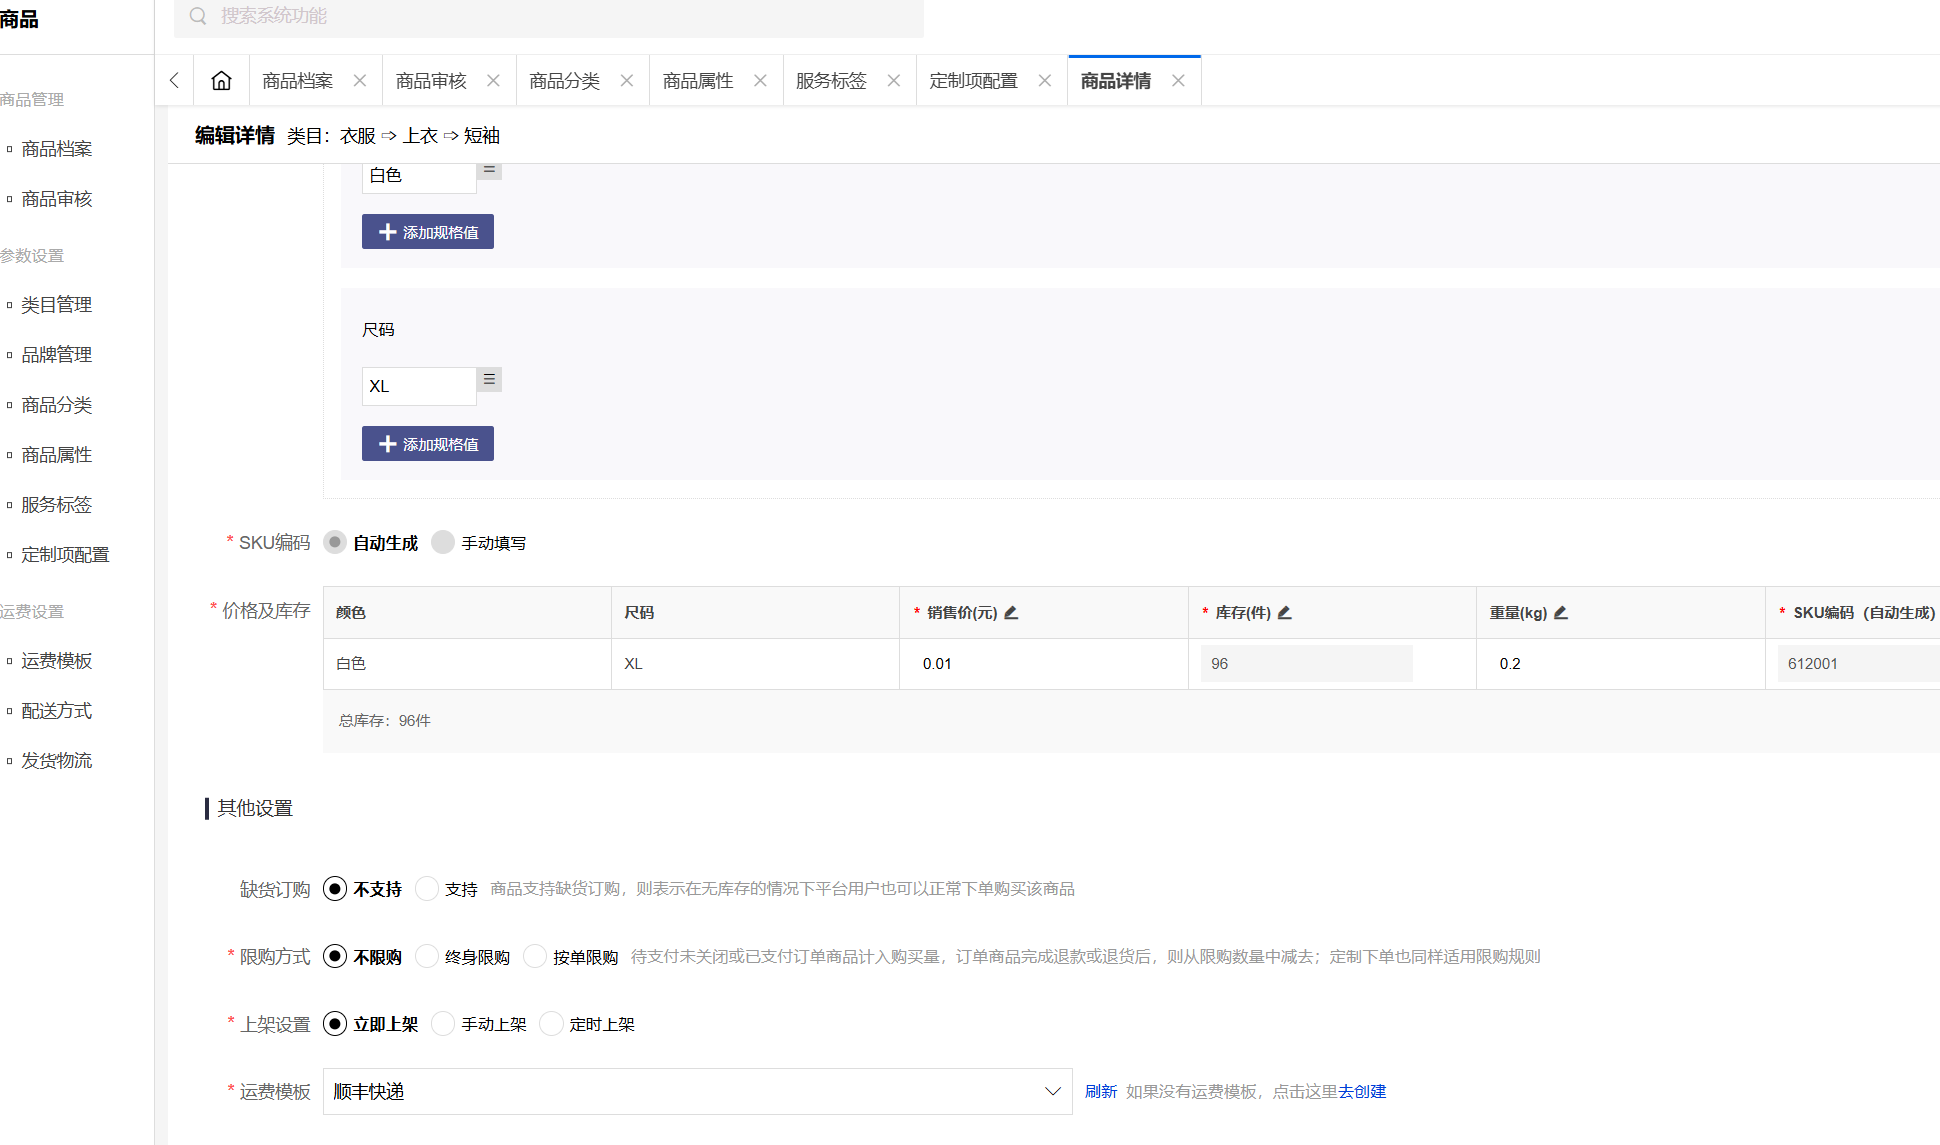1940x1145 pixels.
Task: Click the search magnifier icon
Action: 198,16
